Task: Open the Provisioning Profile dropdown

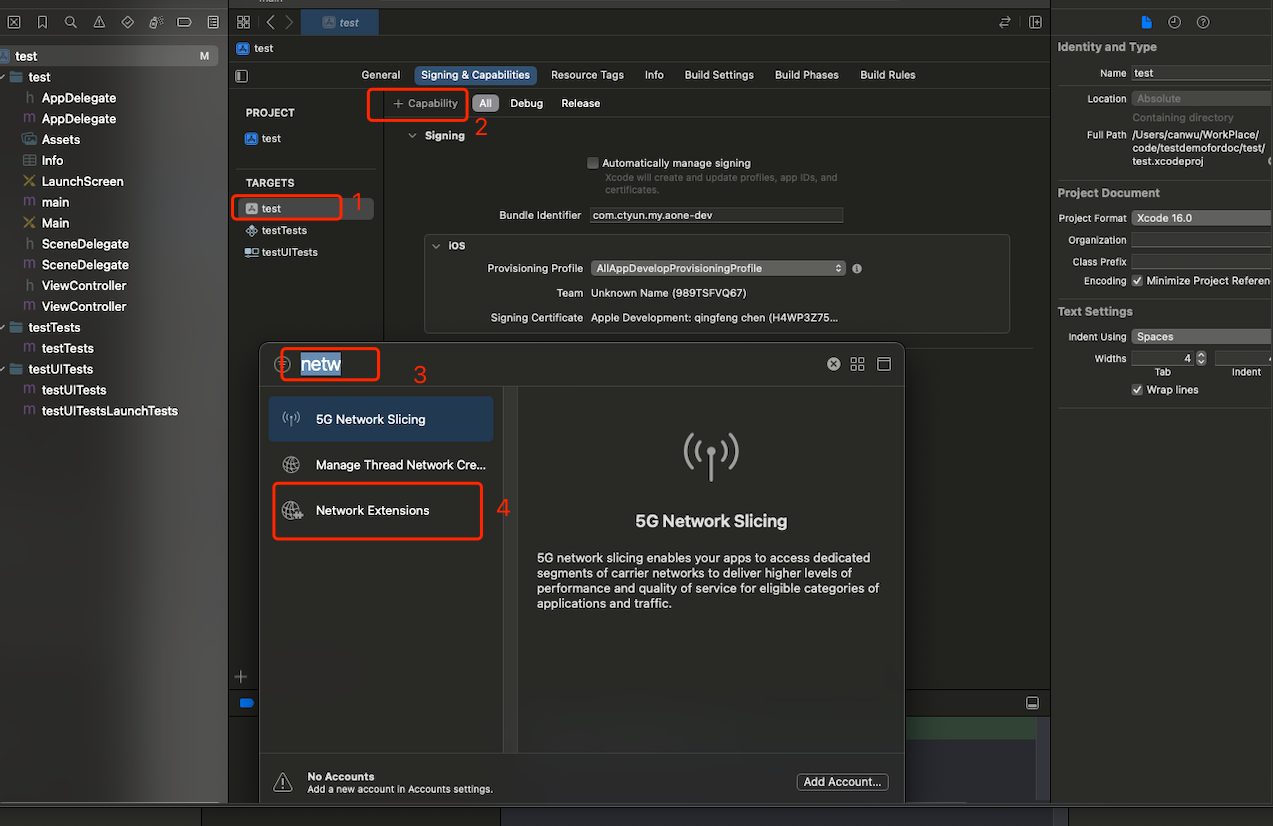Action: [x=718, y=268]
